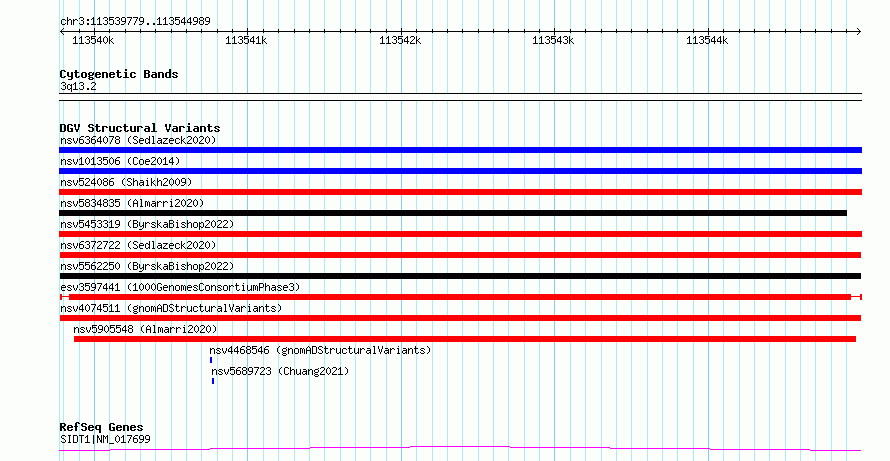Click the RefSeq Genes track title

[x=102, y=427]
